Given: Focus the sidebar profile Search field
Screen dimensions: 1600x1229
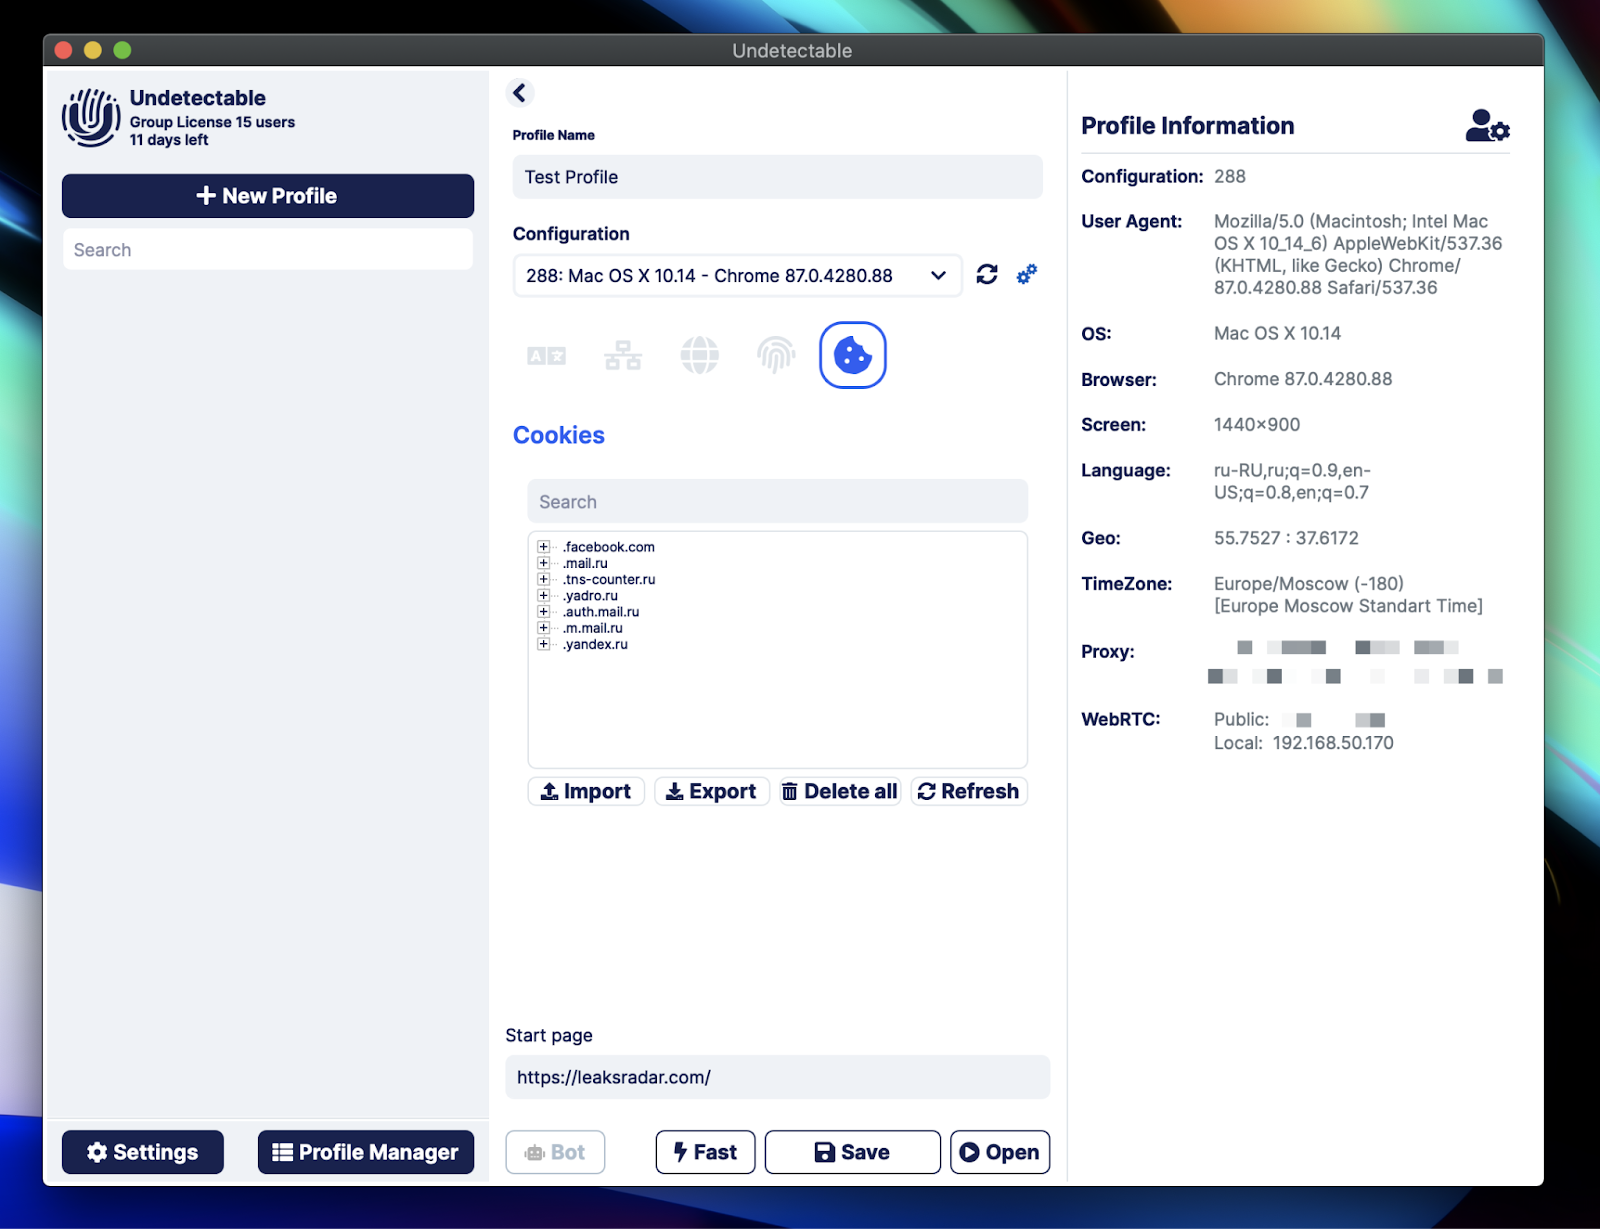Looking at the screenshot, I should pyautogui.click(x=268, y=249).
